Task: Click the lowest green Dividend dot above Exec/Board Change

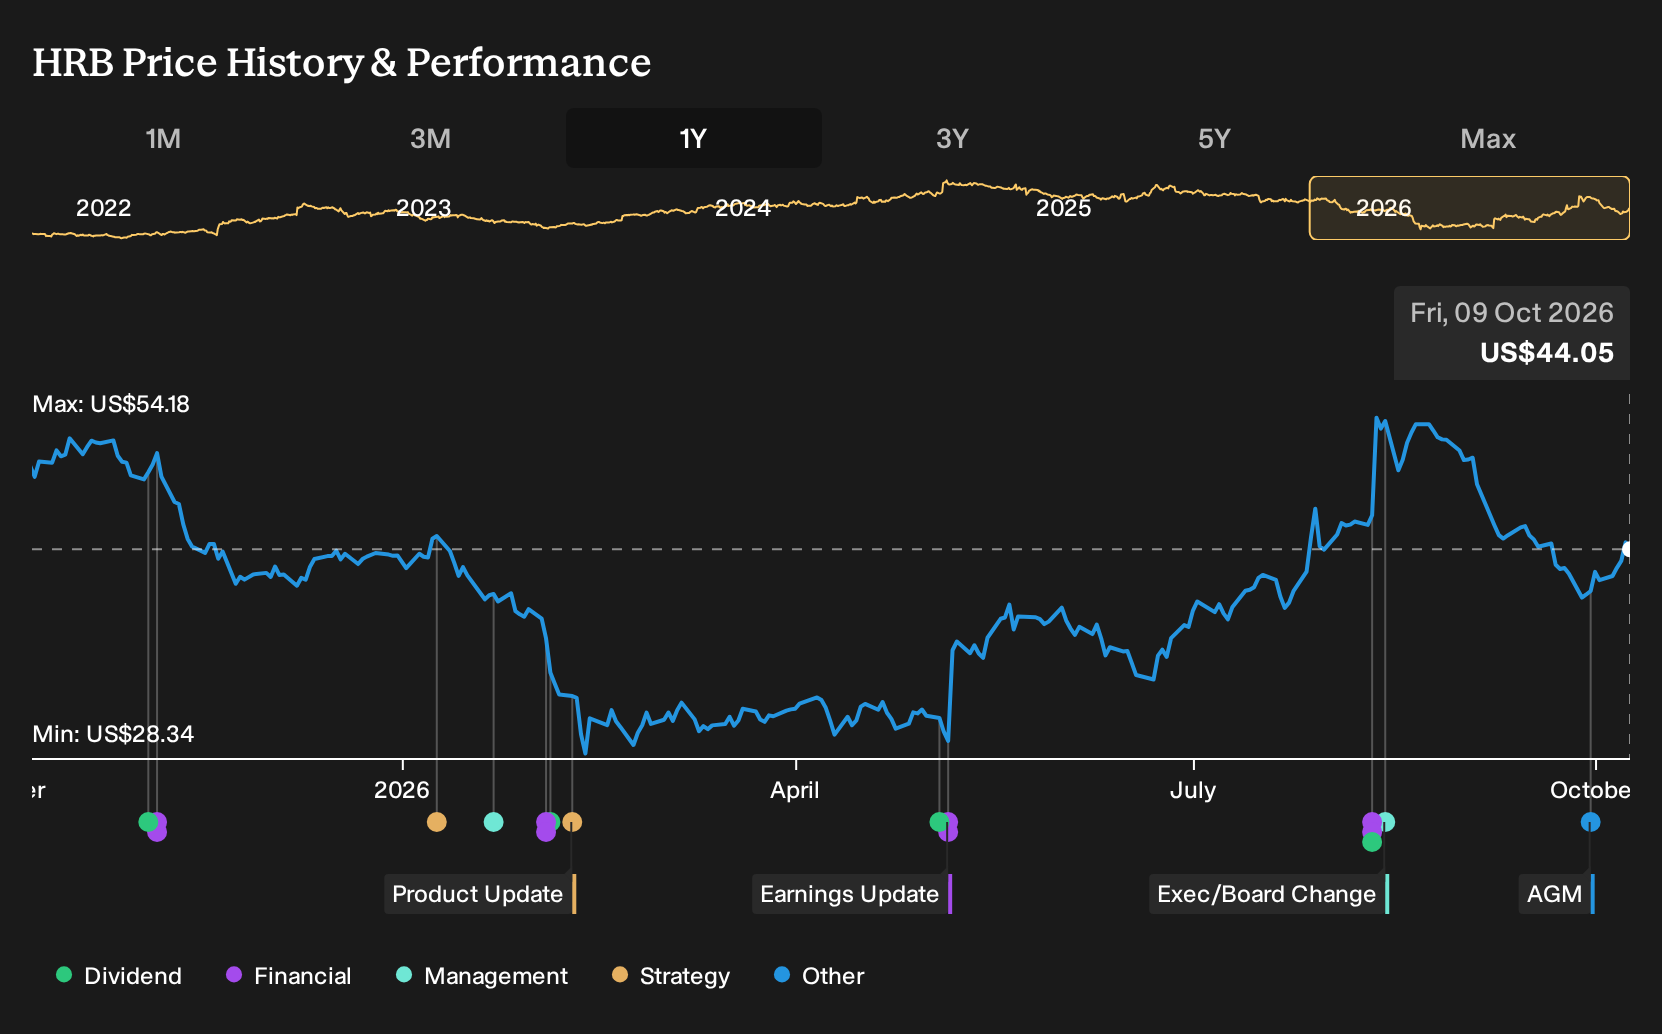Action: click(1372, 842)
